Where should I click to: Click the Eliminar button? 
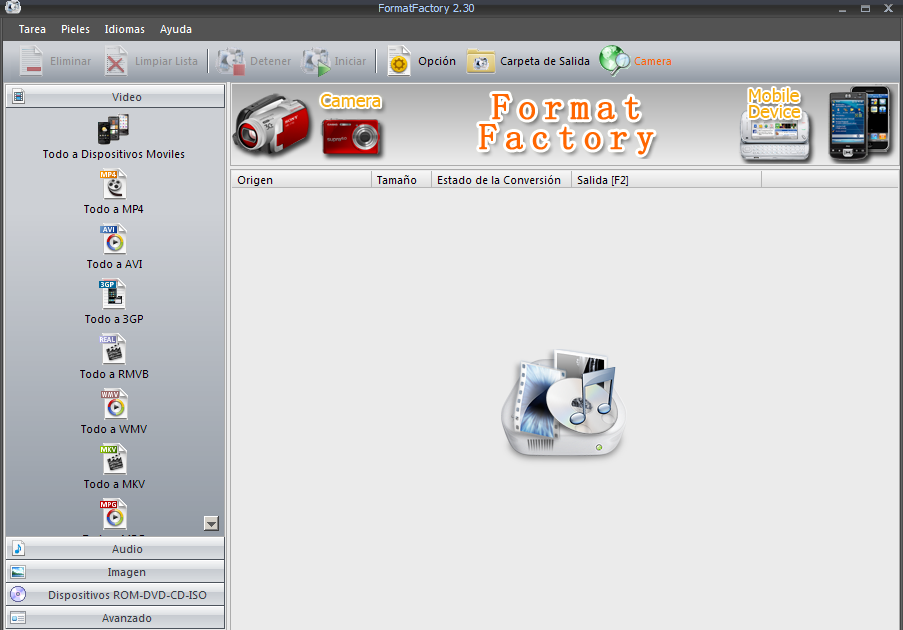55,60
